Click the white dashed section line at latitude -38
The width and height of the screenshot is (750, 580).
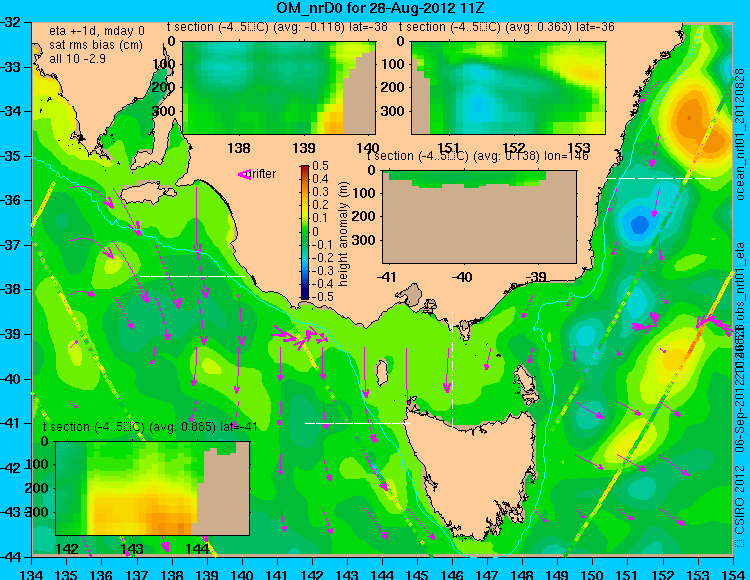pyautogui.click(x=192, y=276)
